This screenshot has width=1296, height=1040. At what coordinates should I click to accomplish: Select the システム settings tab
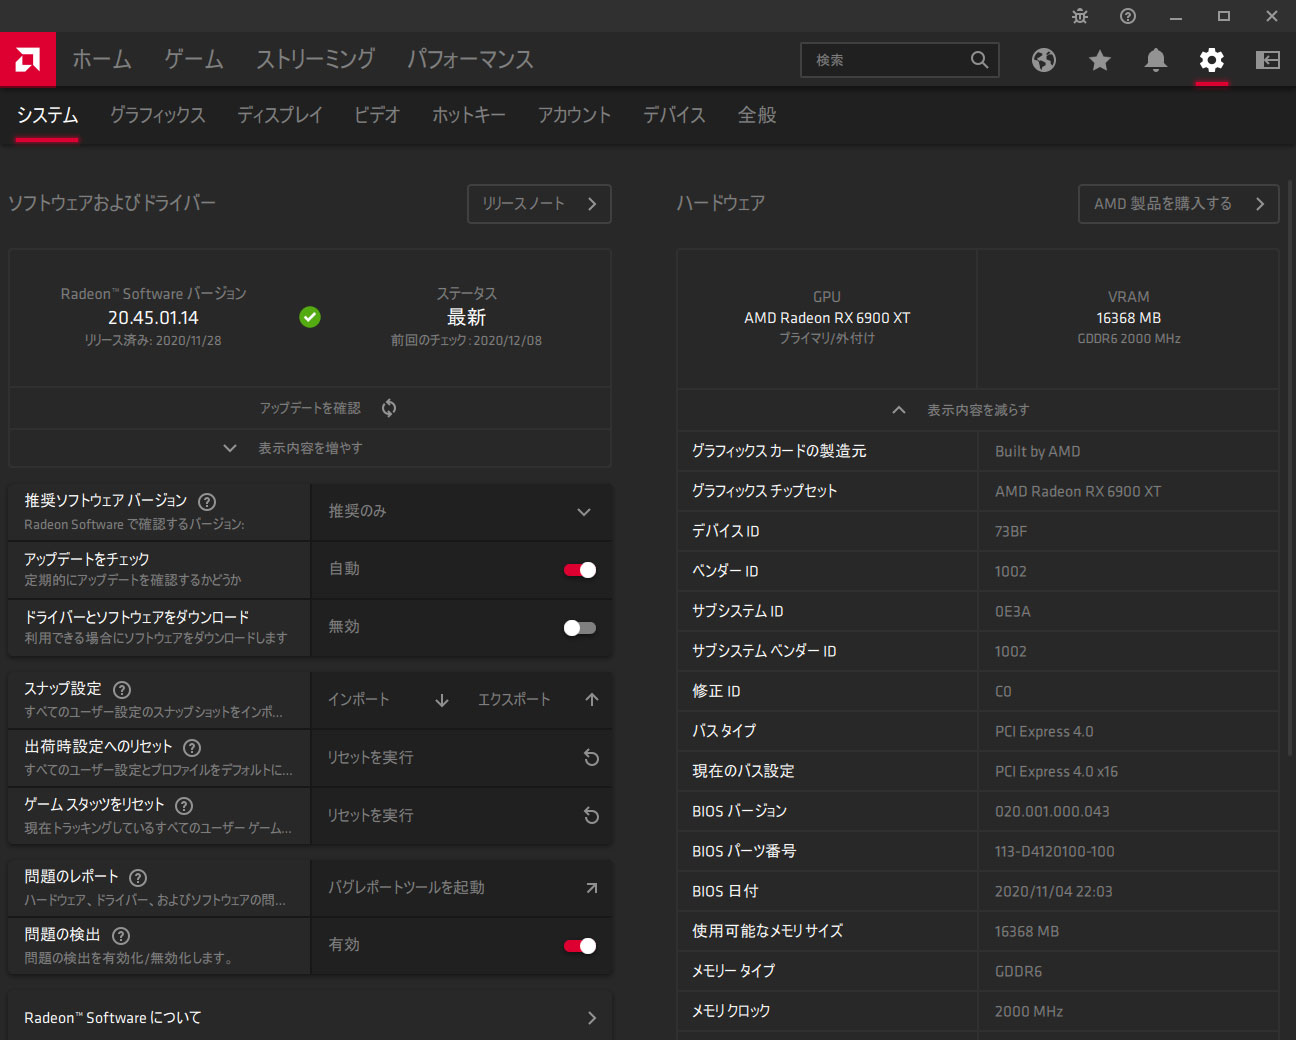tap(47, 115)
